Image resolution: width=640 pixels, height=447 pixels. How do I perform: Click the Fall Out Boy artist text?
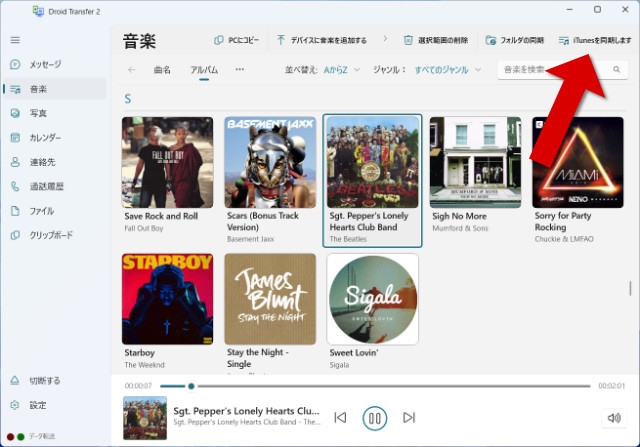tap(144, 228)
